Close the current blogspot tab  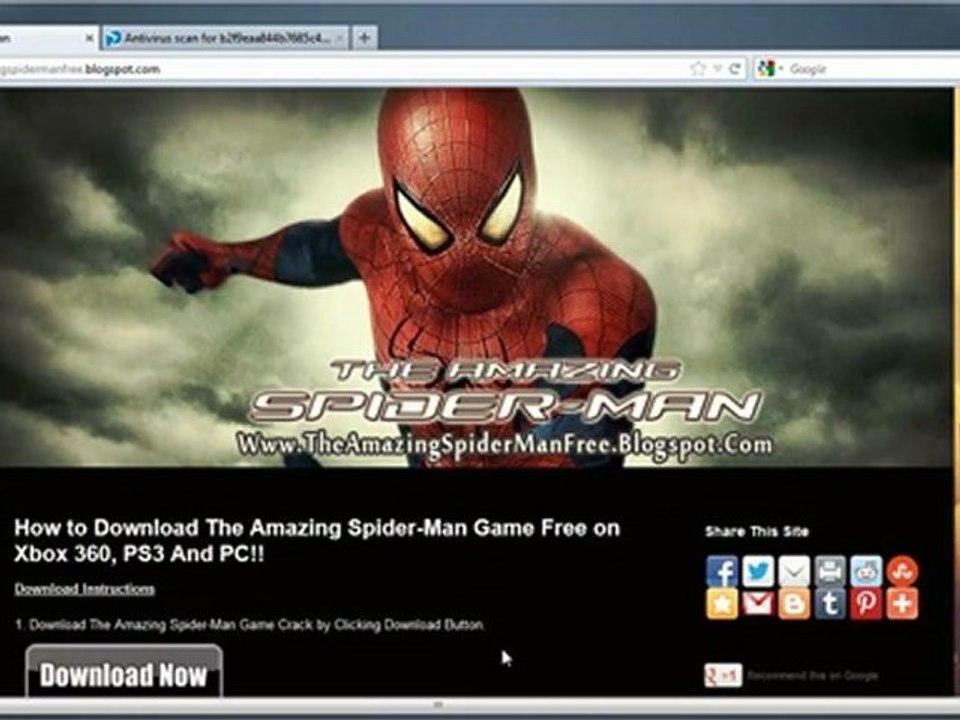point(89,38)
